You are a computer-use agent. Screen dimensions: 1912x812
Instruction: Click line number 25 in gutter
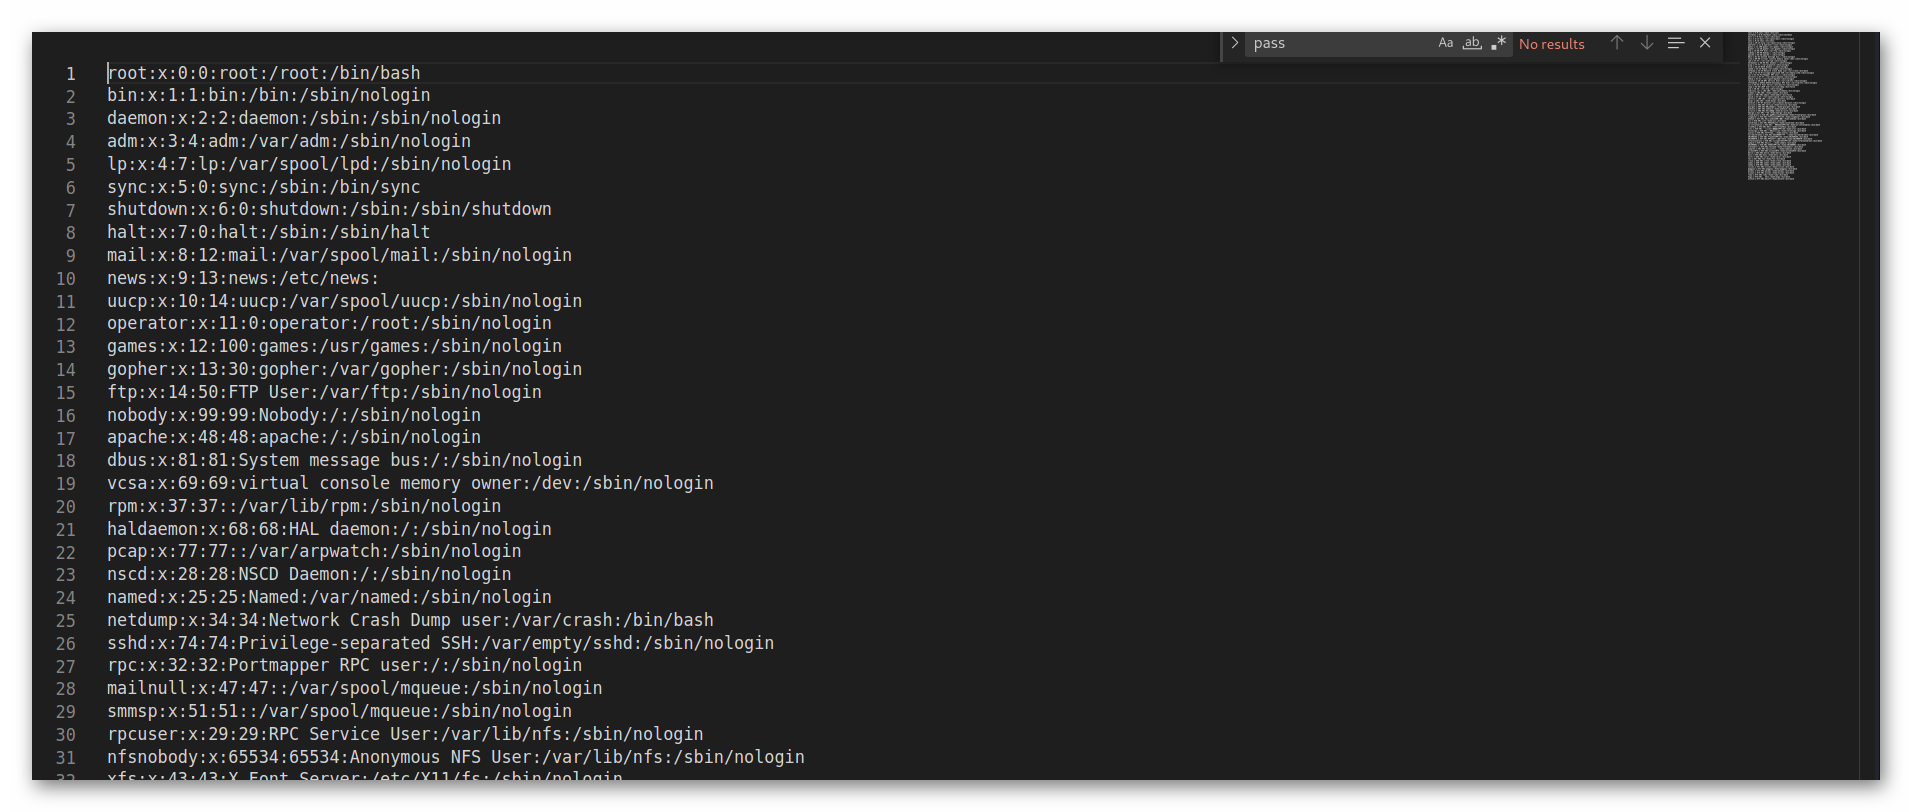click(66, 621)
